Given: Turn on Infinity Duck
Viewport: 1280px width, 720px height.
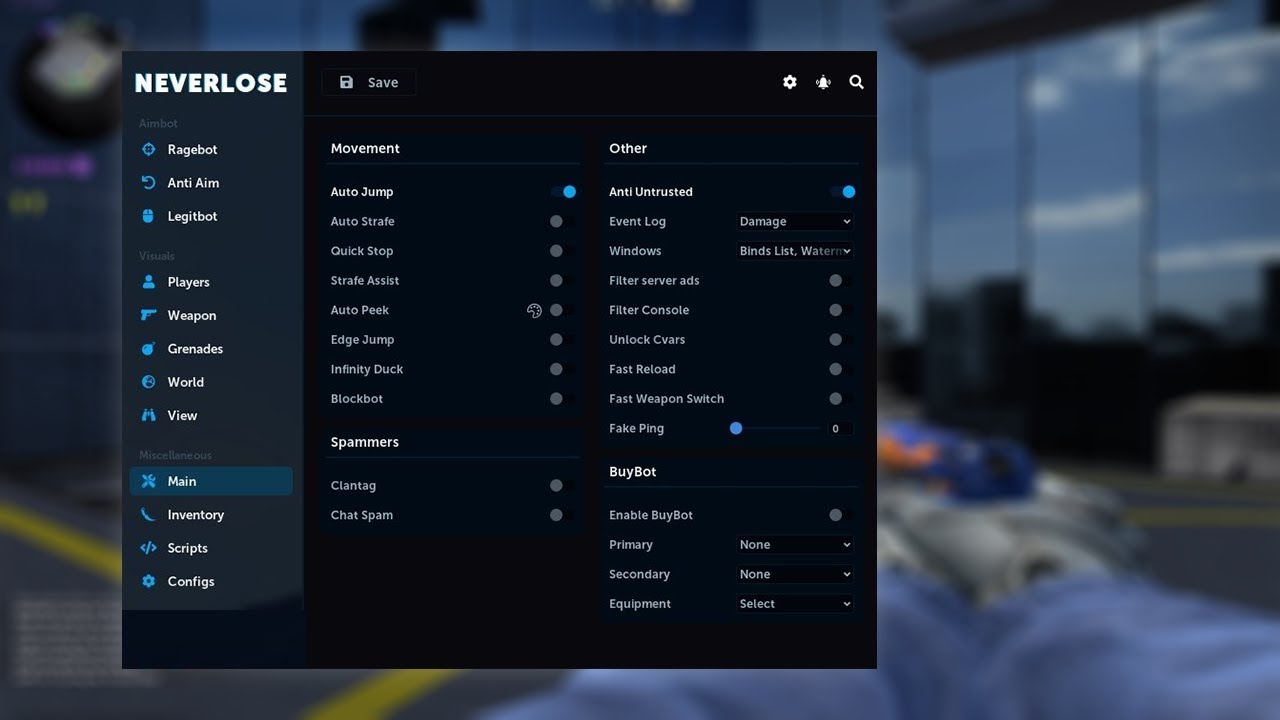Looking at the screenshot, I should pos(563,369).
